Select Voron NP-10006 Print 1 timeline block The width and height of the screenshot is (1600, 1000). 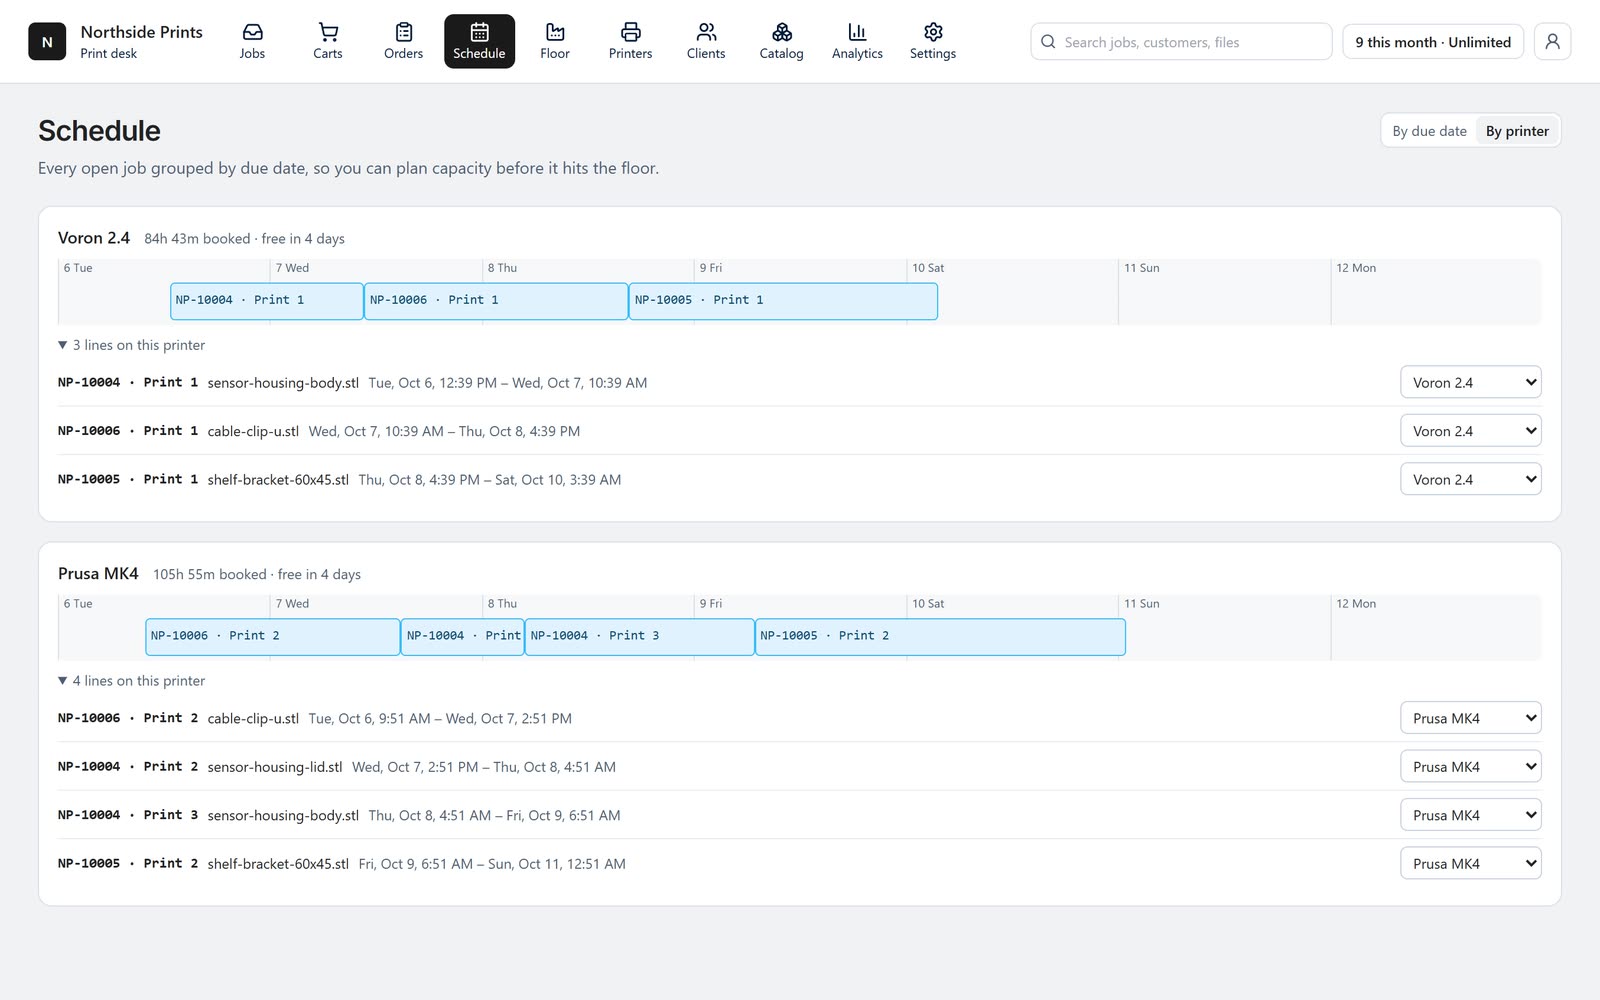pyautogui.click(x=496, y=301)
